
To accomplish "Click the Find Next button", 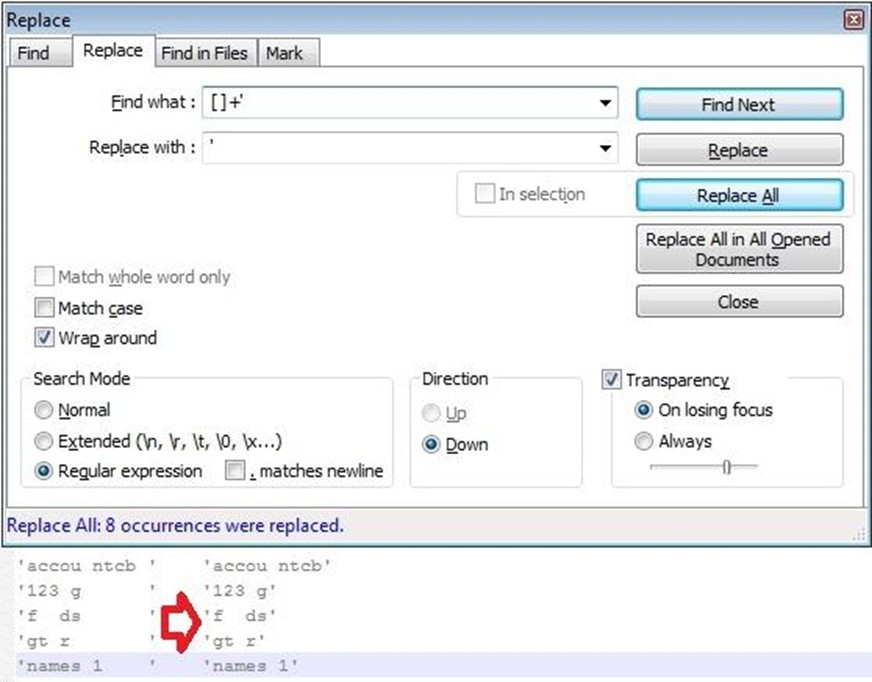I will [x=739, y=105].
